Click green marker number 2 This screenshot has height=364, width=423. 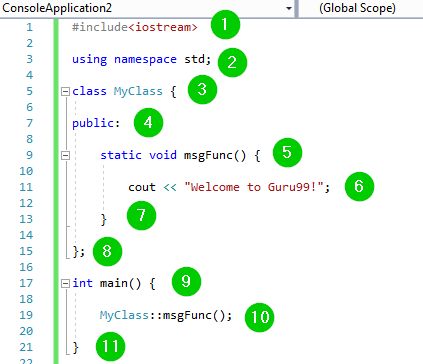click(232, 63)
